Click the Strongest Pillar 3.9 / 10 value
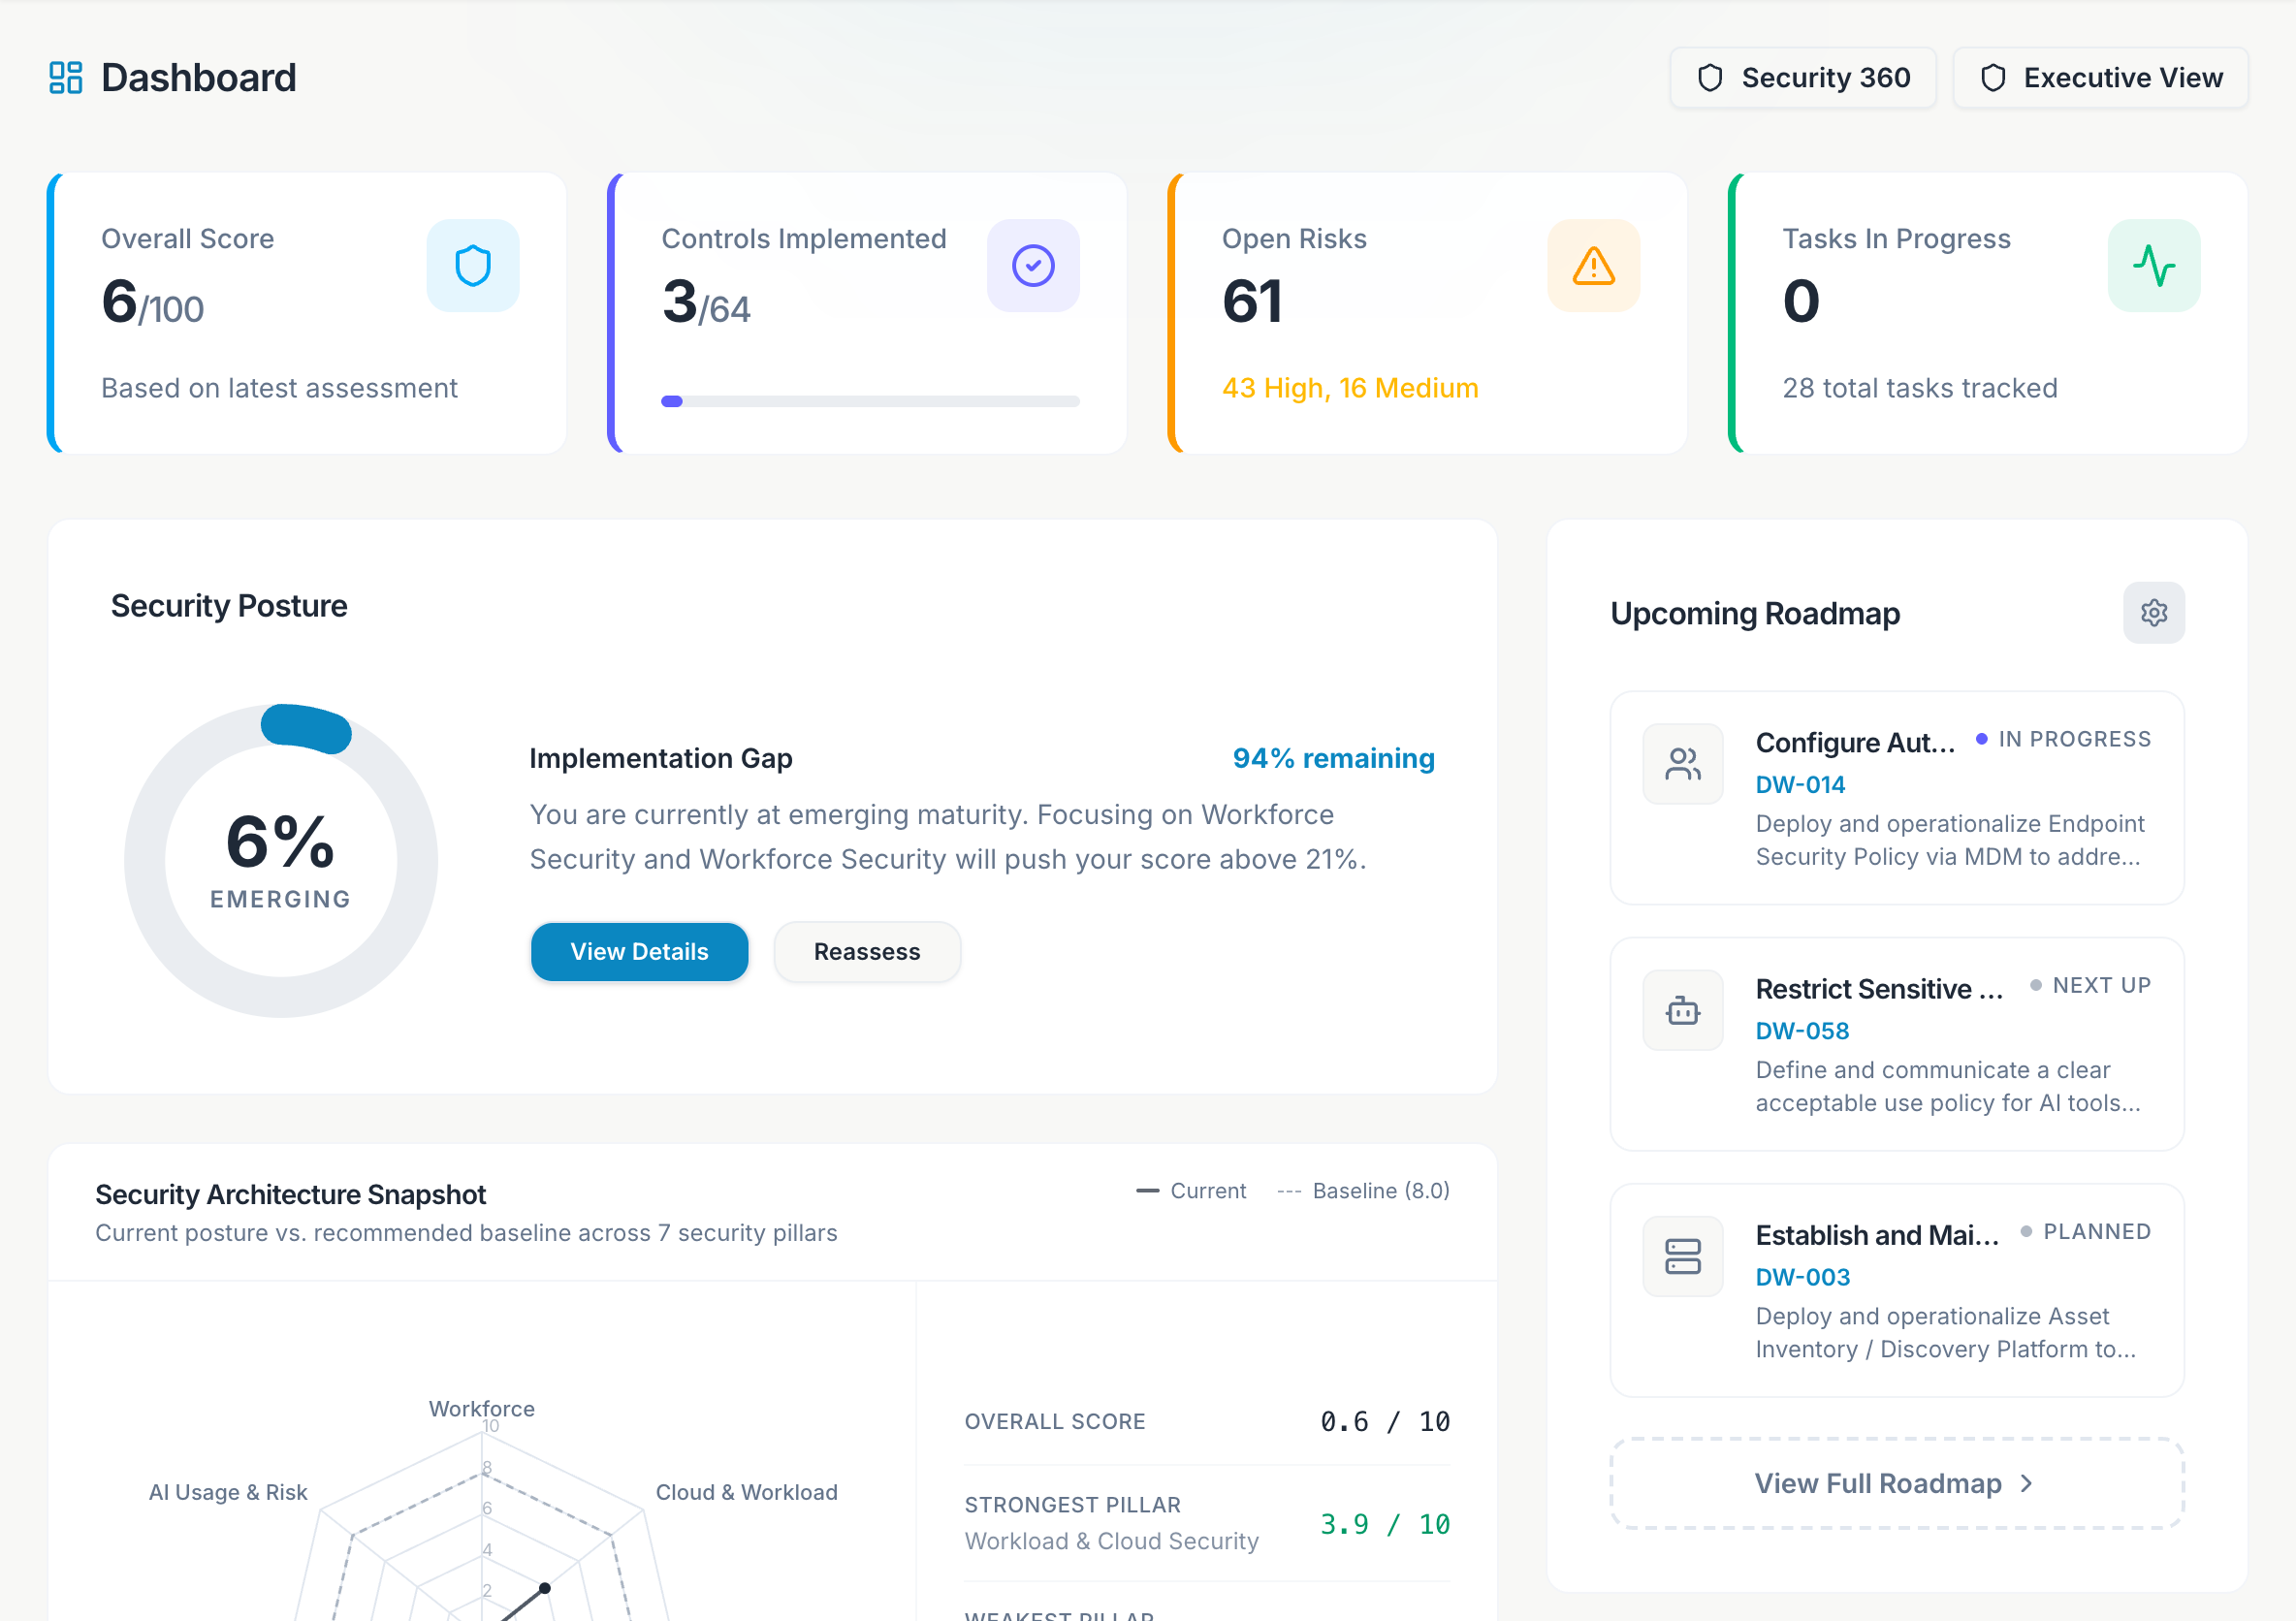Image resolution: width=2296 pixels, height=1621 pixels. pyautogui.click(x=1385, y=1525)
